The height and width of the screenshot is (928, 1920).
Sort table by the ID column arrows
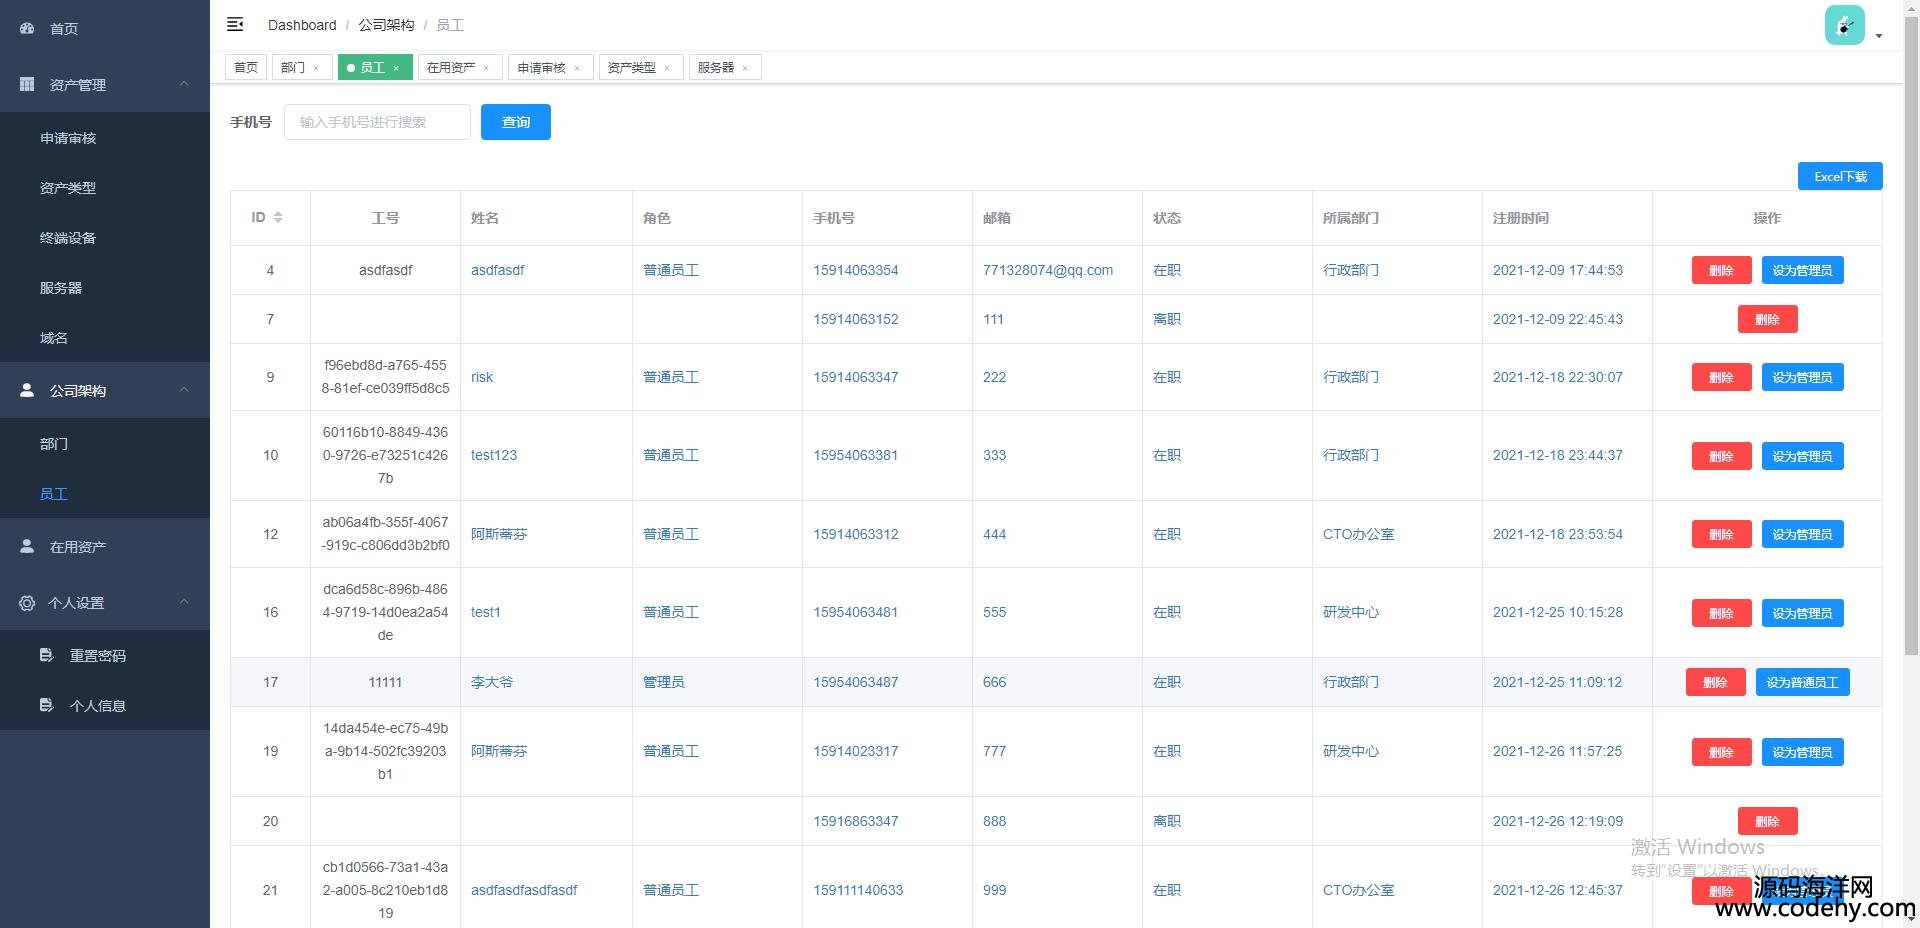[x=278, y=218]
